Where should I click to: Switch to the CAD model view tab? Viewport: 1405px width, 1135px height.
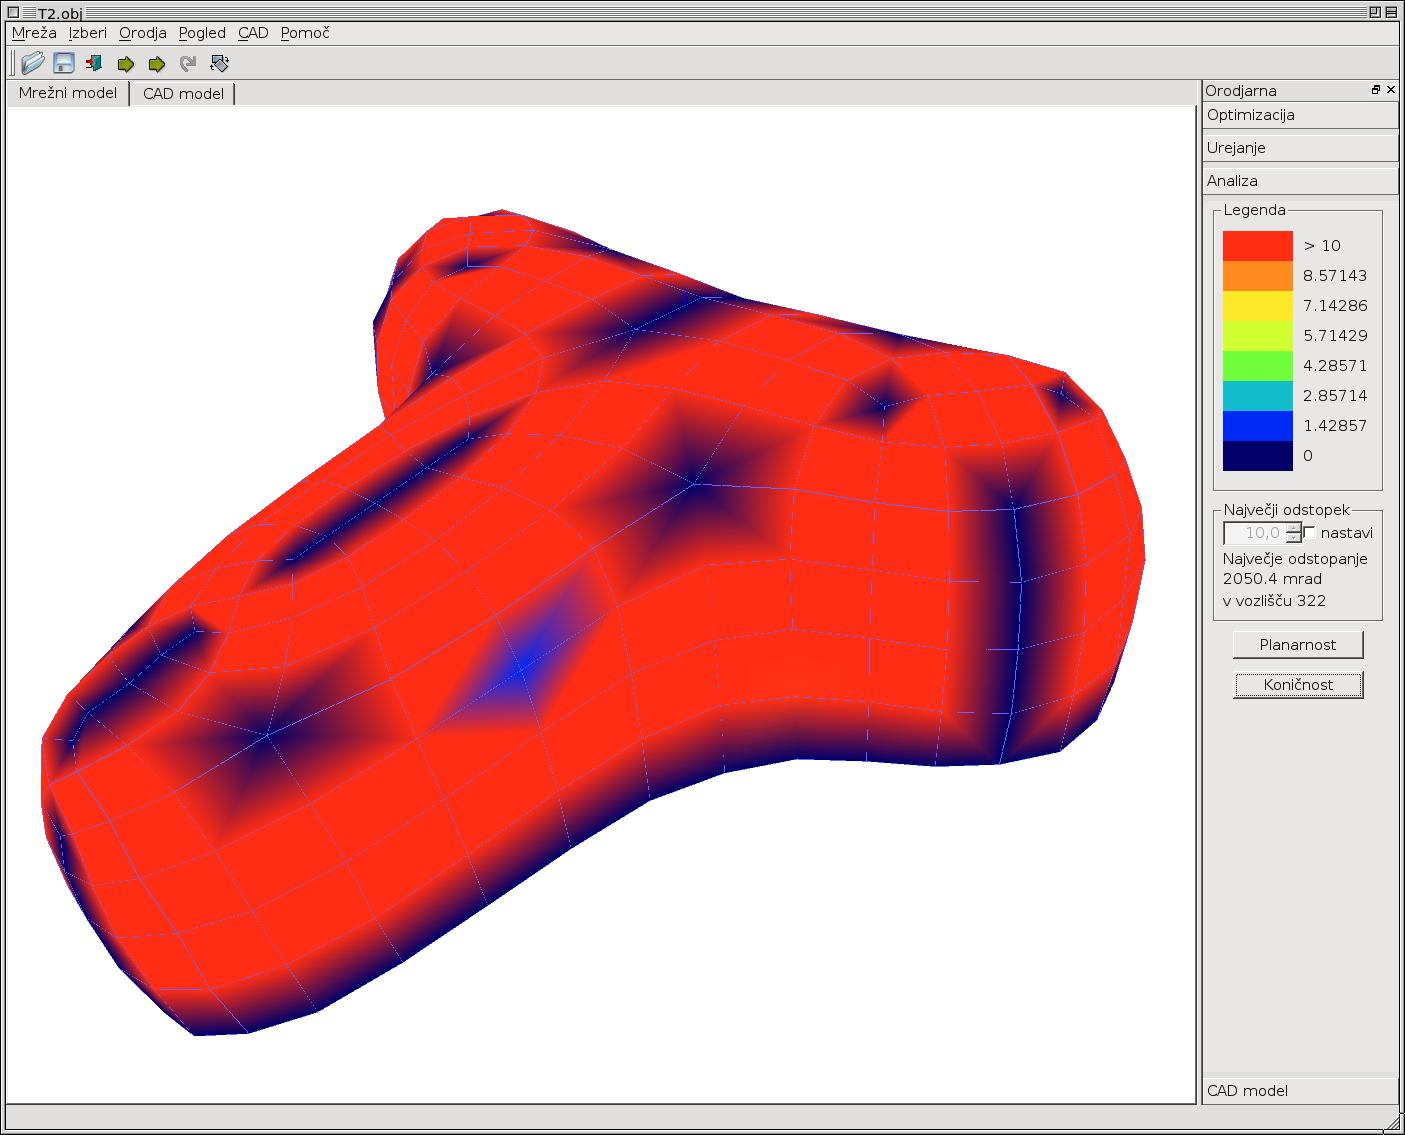183,93
